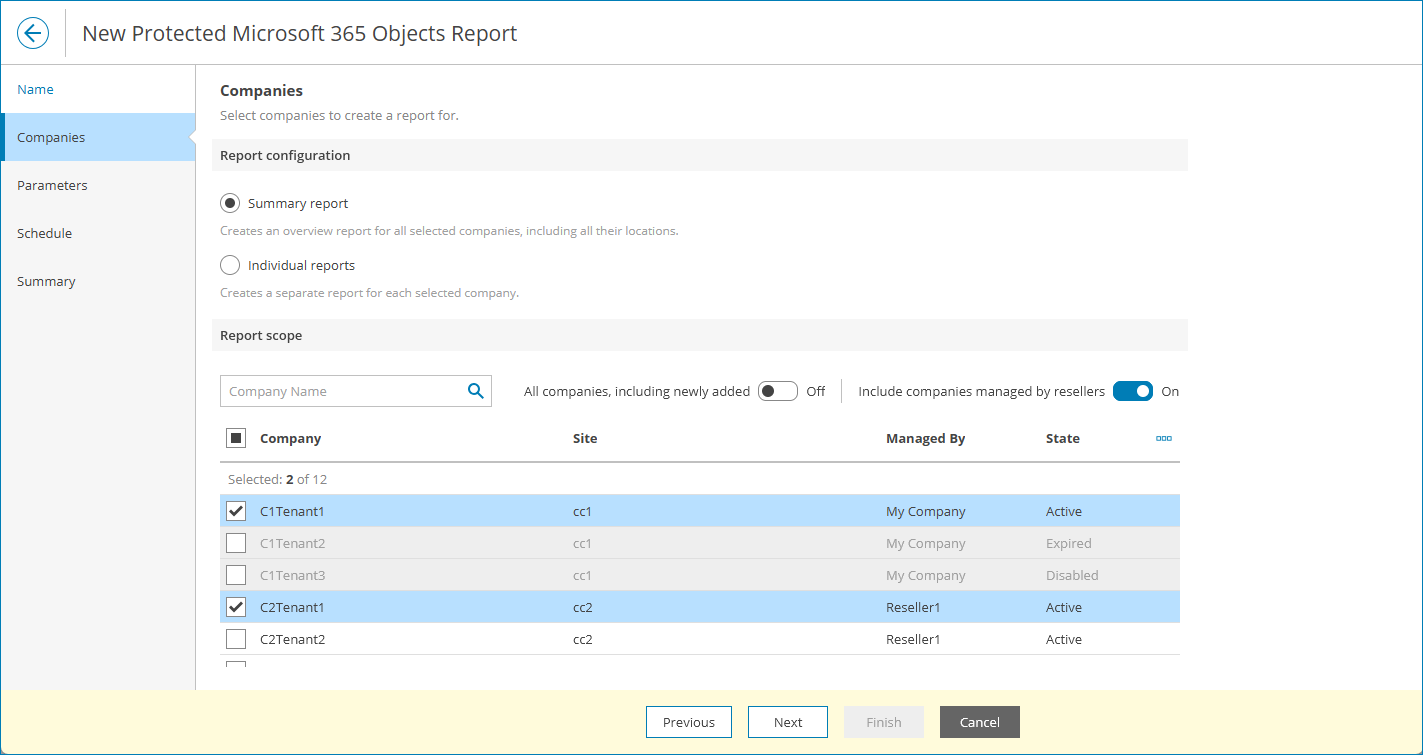The height and width of the screenshot is (755, 1423).
Task: Click the Disabled state of C1Tenant3
Action: point(1072,575)
